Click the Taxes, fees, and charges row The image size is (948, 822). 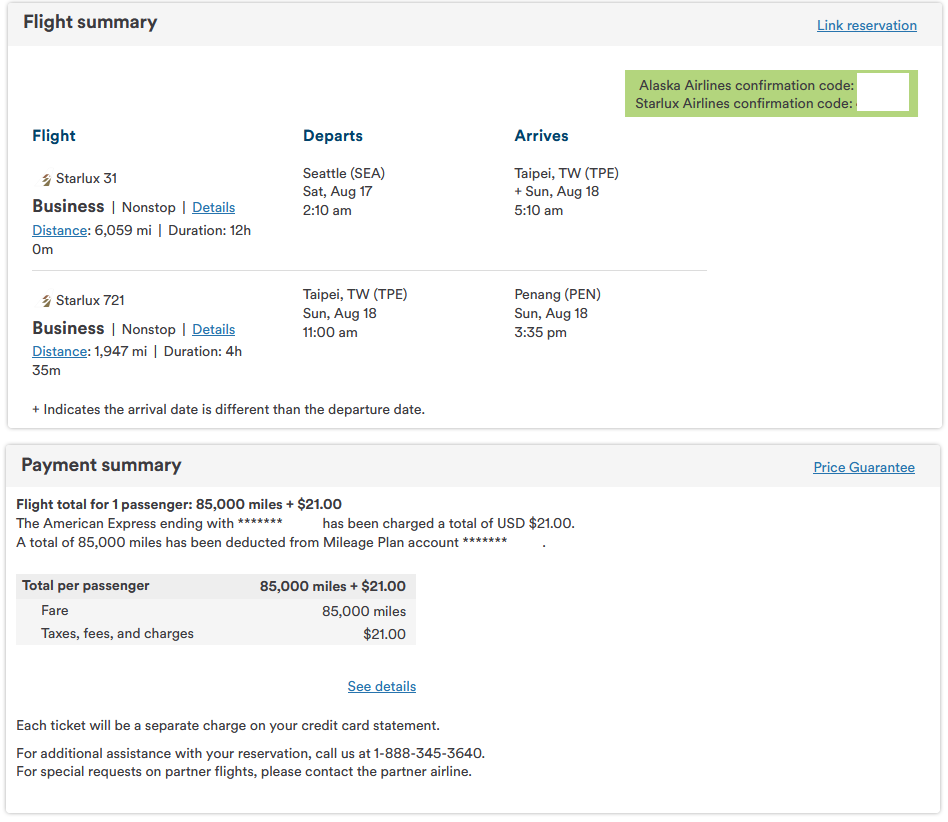[216, 633]
